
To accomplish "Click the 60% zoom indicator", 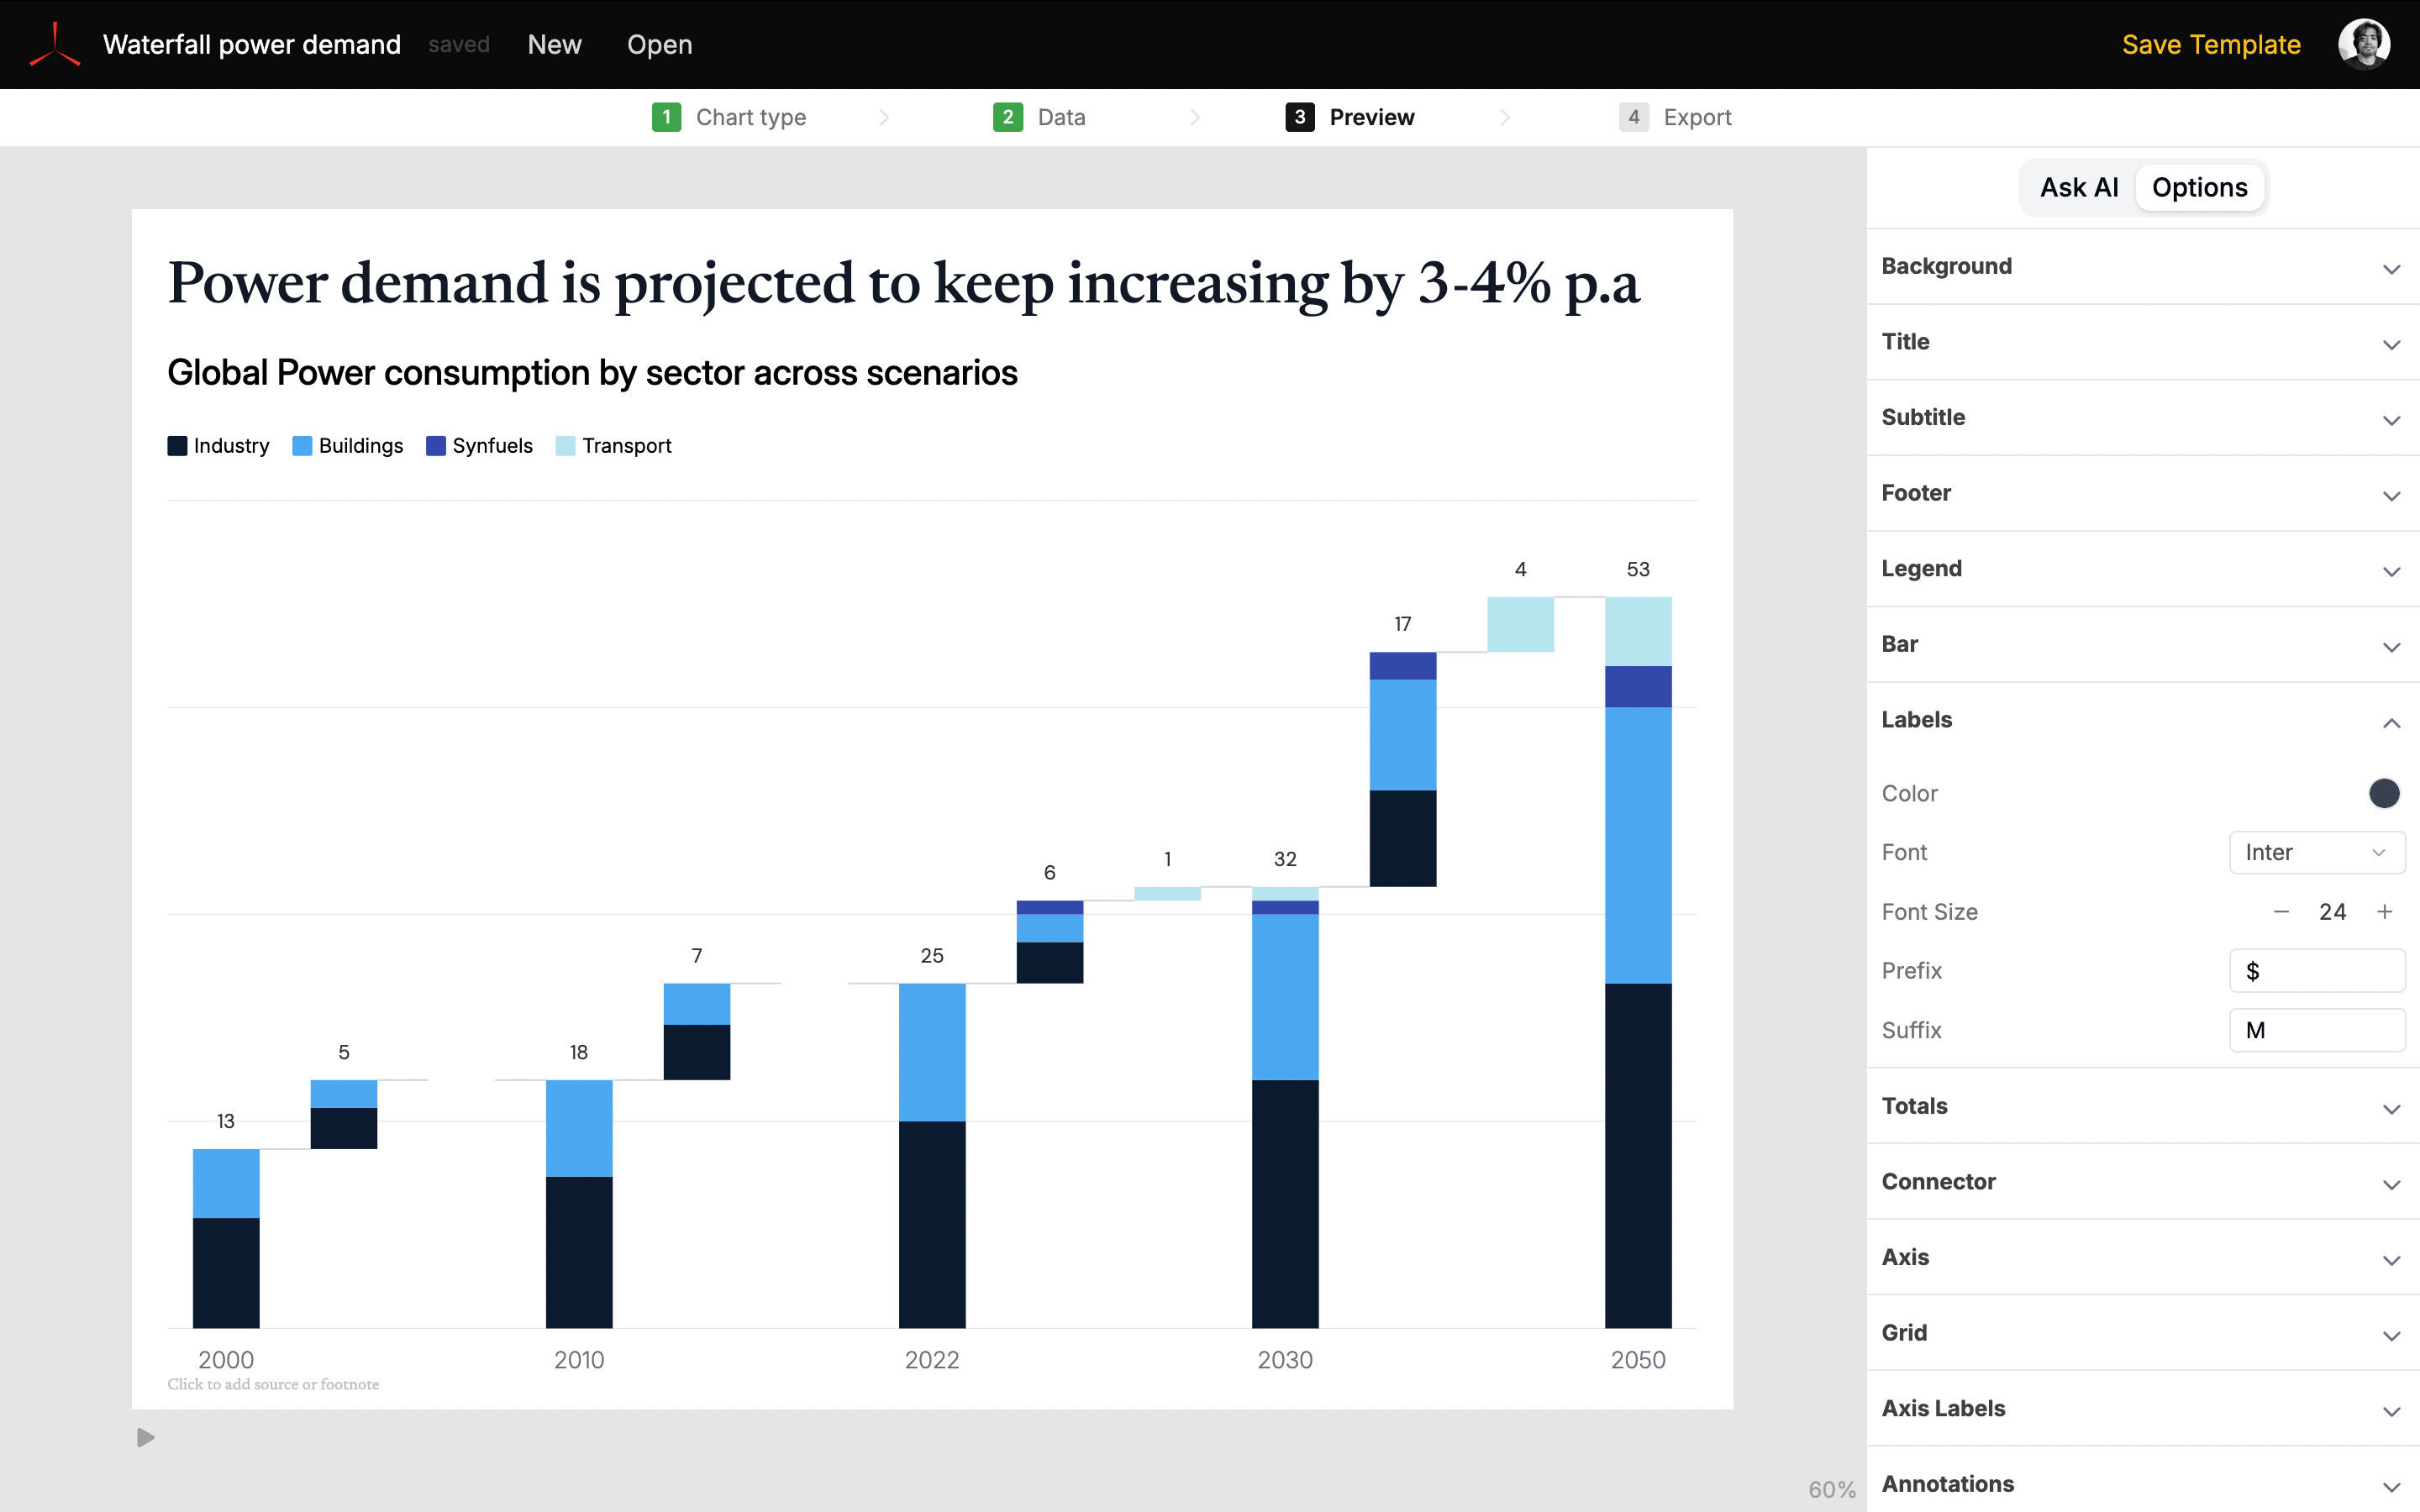I will [1831, 1489].
